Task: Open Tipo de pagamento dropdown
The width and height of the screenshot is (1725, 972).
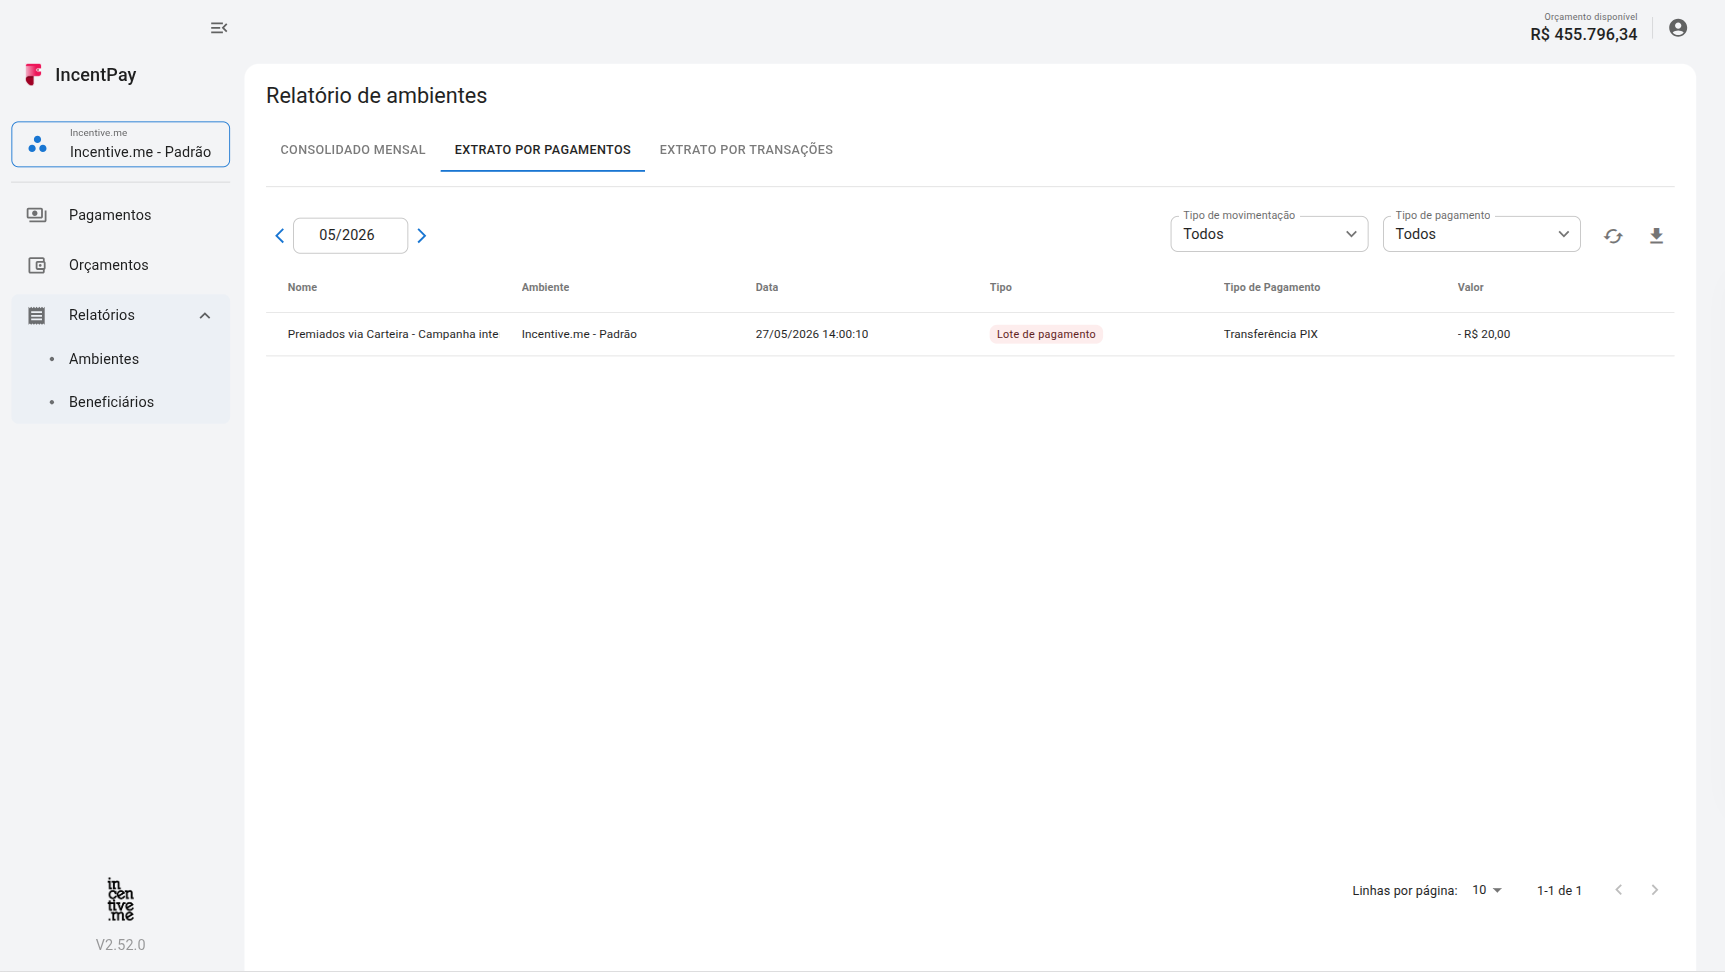Action: pos(1481,234)
